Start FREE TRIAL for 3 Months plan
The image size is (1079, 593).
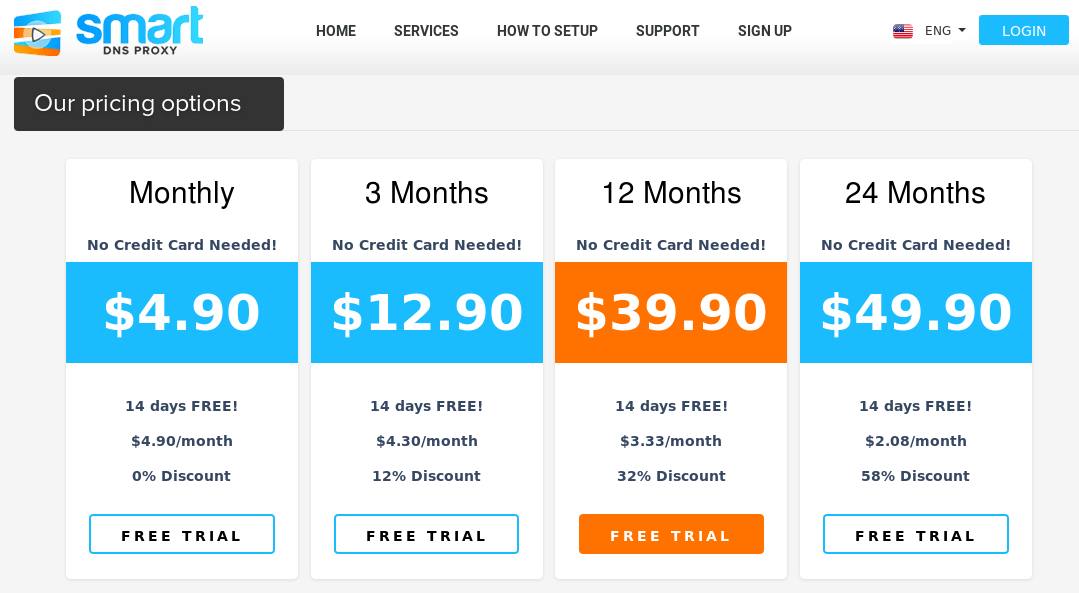coord(426,534)
